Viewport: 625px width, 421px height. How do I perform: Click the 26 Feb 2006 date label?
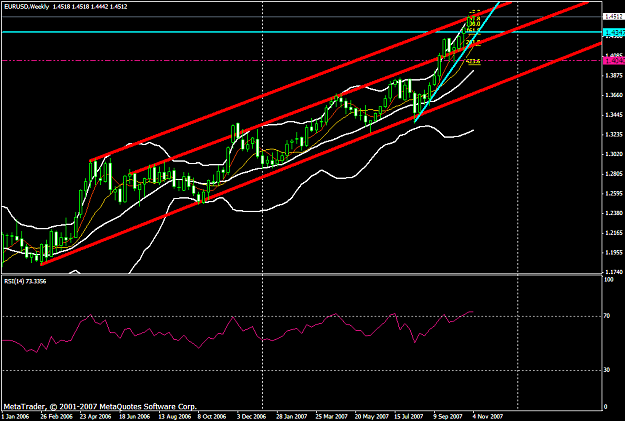point(56,417)
